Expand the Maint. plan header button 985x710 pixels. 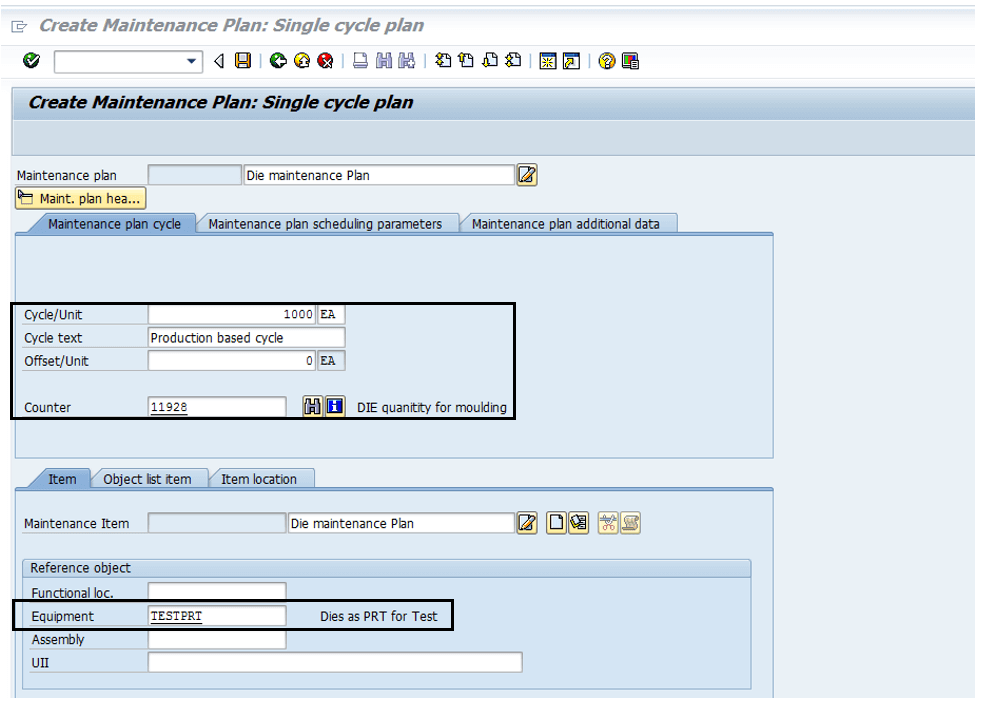tap(80, 197)
